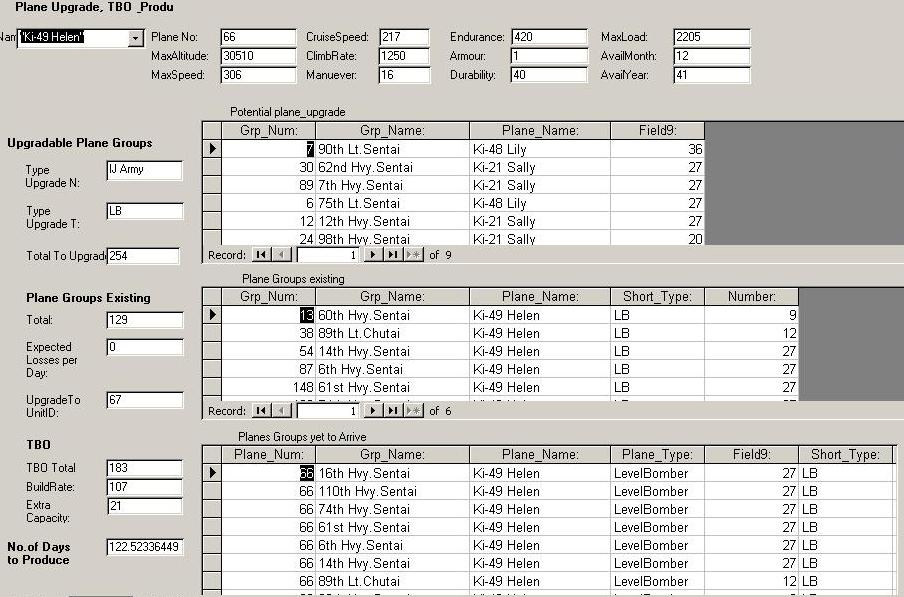Screen dimensions: 904x597
Task: Edit the Plane No field showing 66
Action: [x=258, y=37]
